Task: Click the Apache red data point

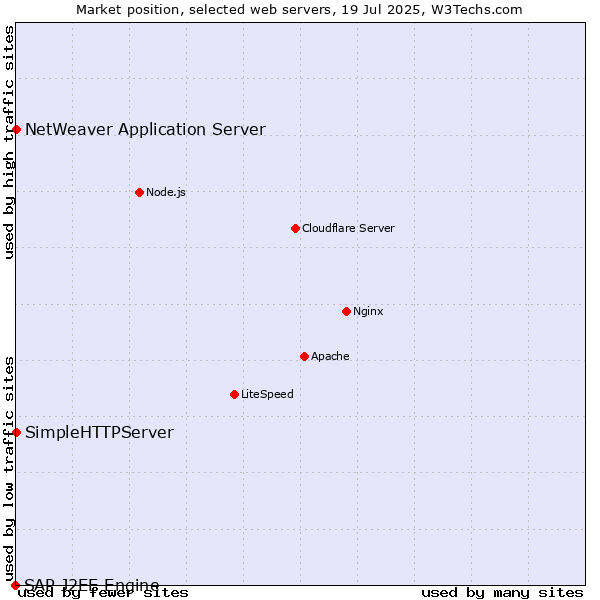Action: [x=304, y=357]
